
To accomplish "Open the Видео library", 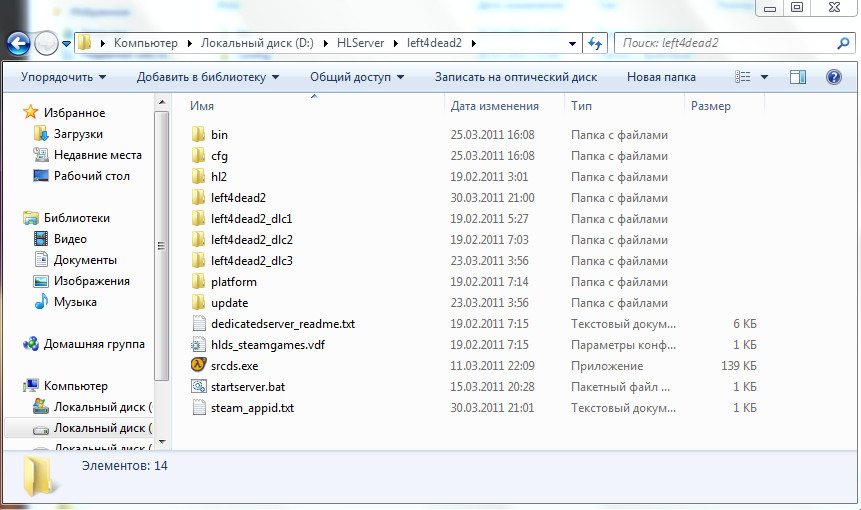I will pos(70,239).
